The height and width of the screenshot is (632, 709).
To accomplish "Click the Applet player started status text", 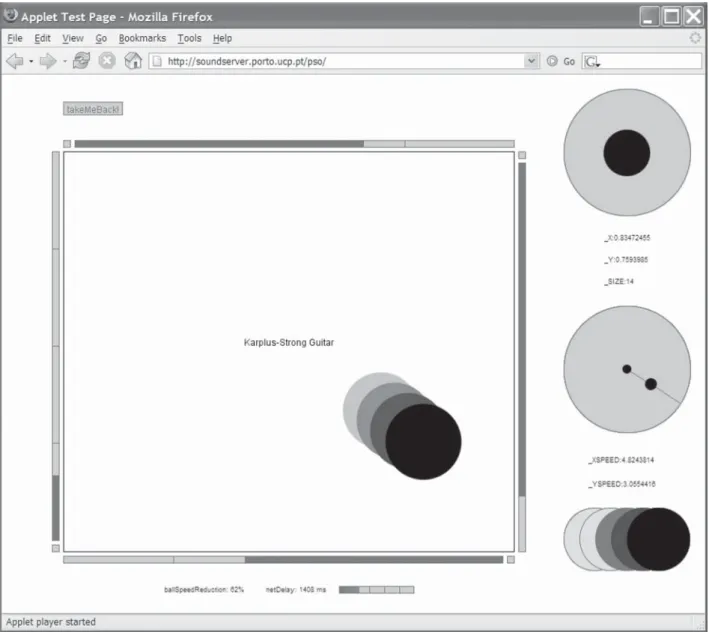I will (51, 622).
